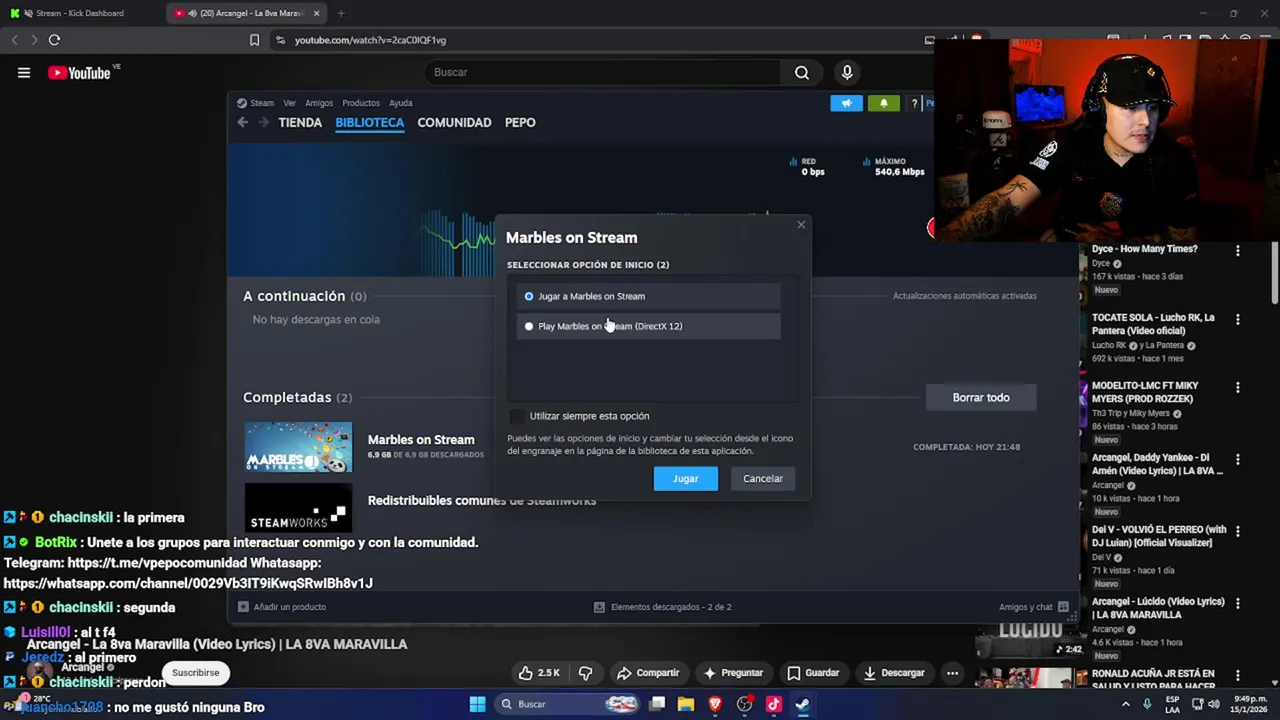Go back in the browser
1280x720 pixels.
(14, 40)
